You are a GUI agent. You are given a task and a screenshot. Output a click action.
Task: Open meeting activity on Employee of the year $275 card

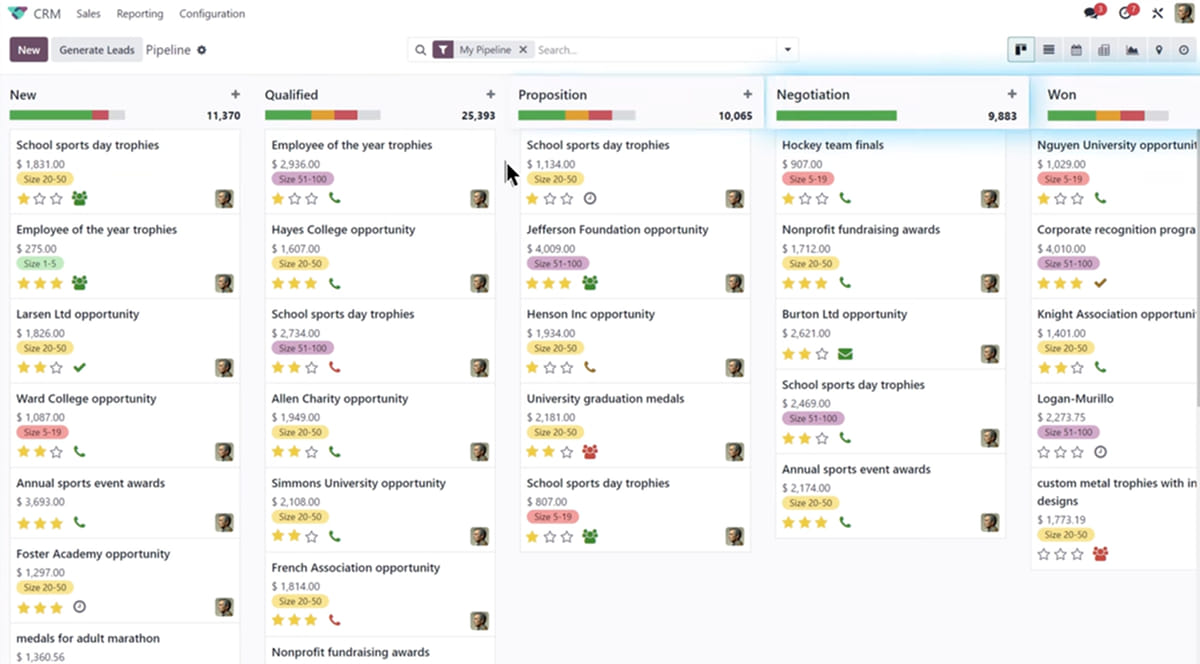79,283
